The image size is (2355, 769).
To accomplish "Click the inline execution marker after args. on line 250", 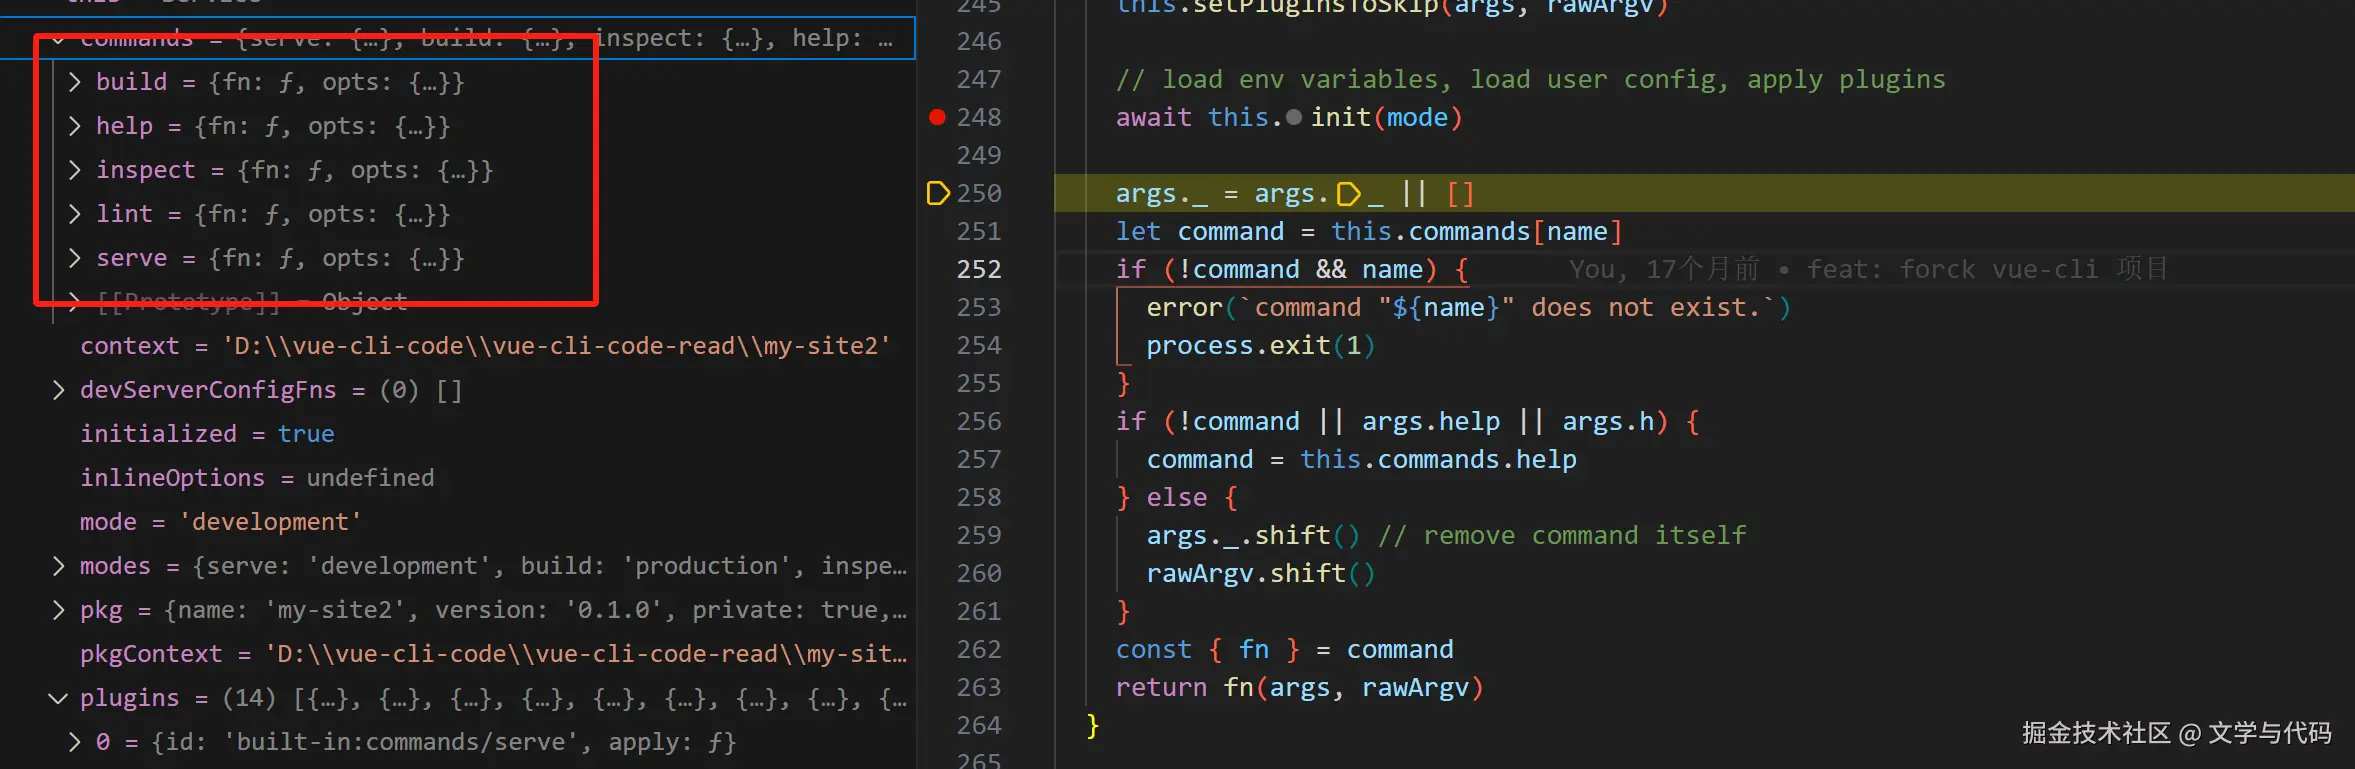I will click(1348, 194).
